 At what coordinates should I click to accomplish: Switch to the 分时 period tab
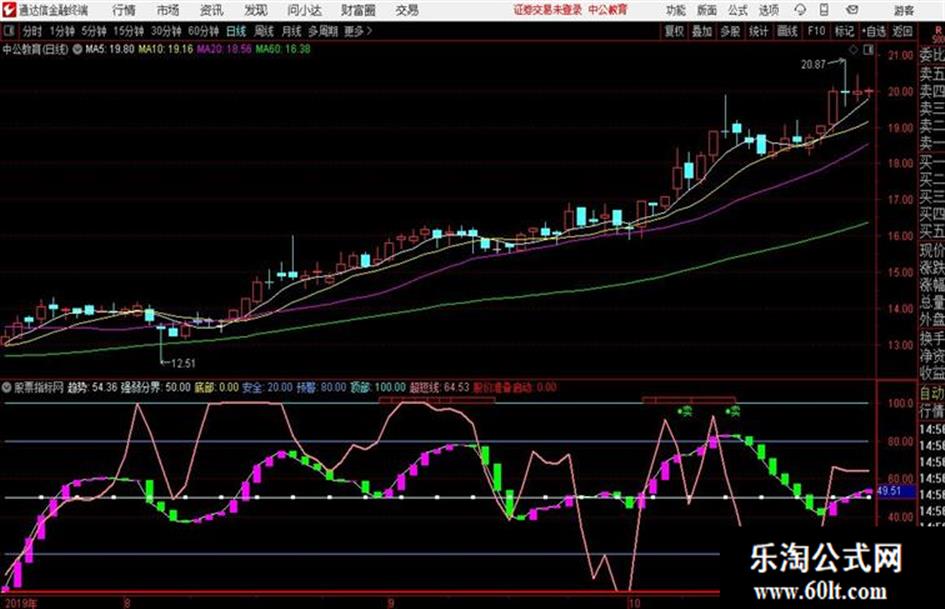pos(32,31)
